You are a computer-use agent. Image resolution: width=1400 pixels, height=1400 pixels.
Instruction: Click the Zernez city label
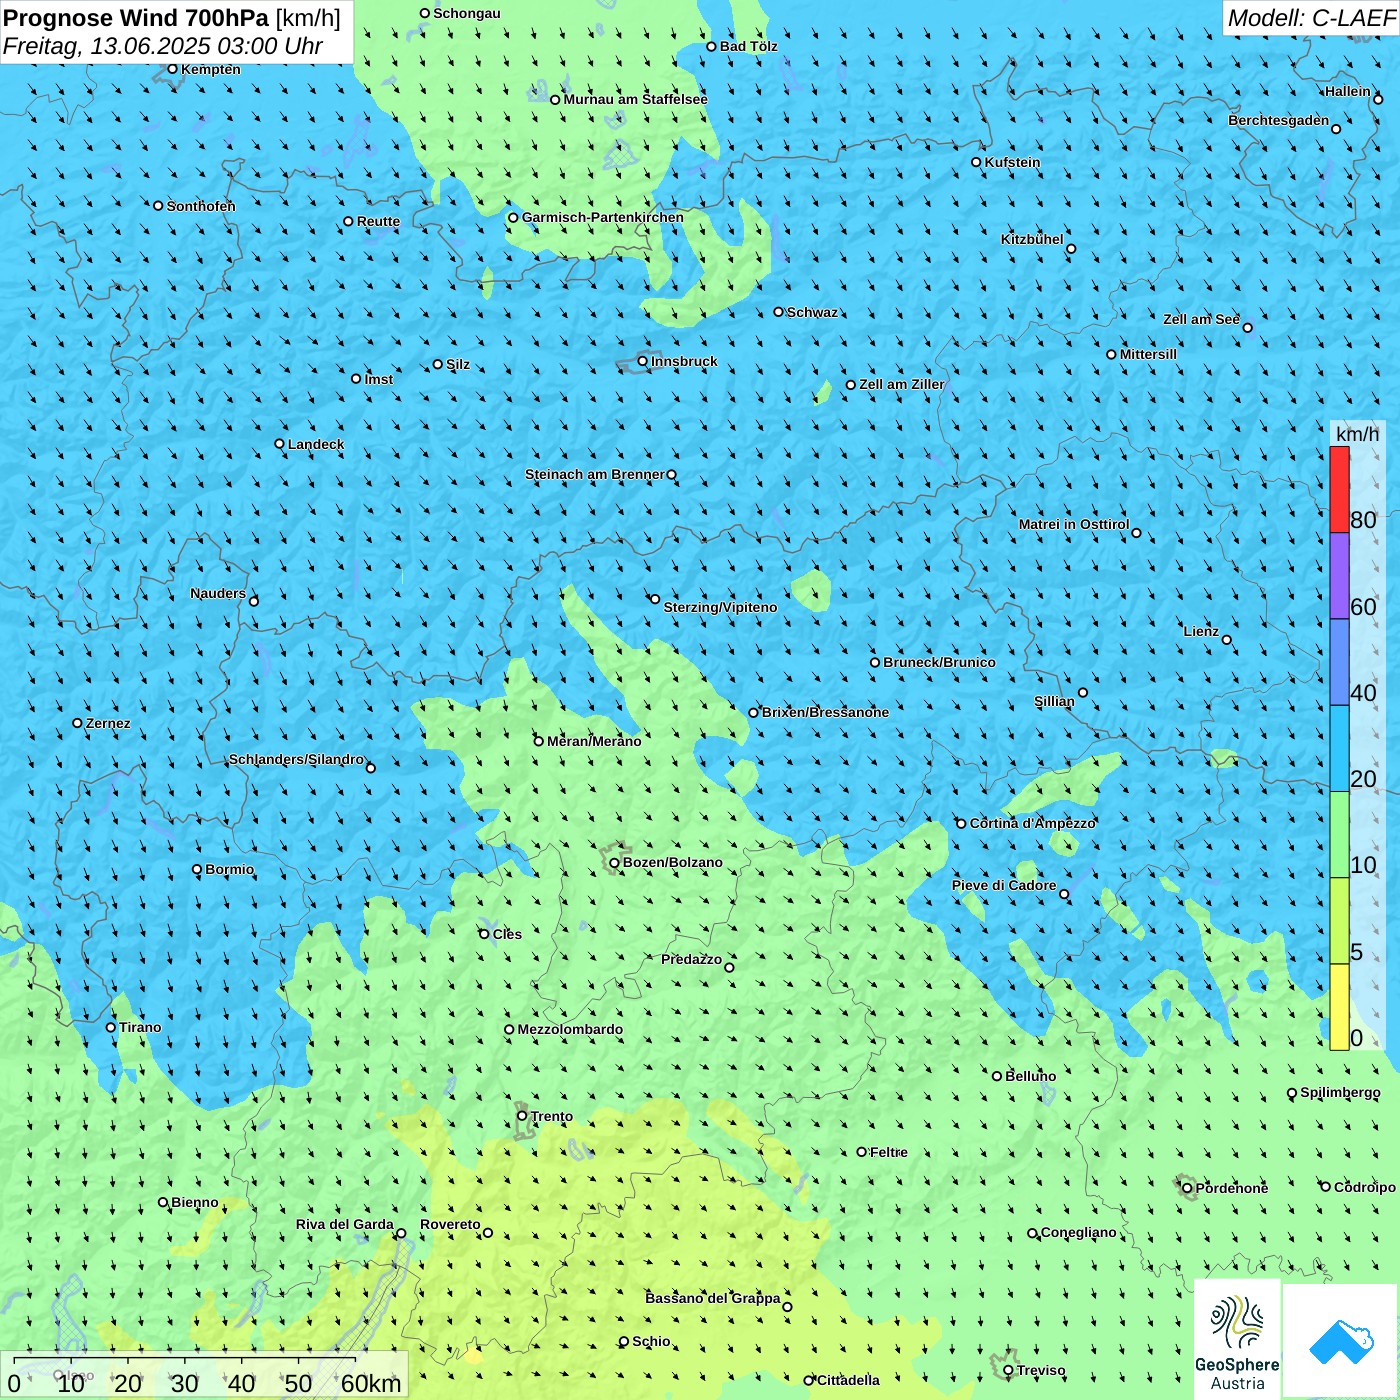(108, 723)
